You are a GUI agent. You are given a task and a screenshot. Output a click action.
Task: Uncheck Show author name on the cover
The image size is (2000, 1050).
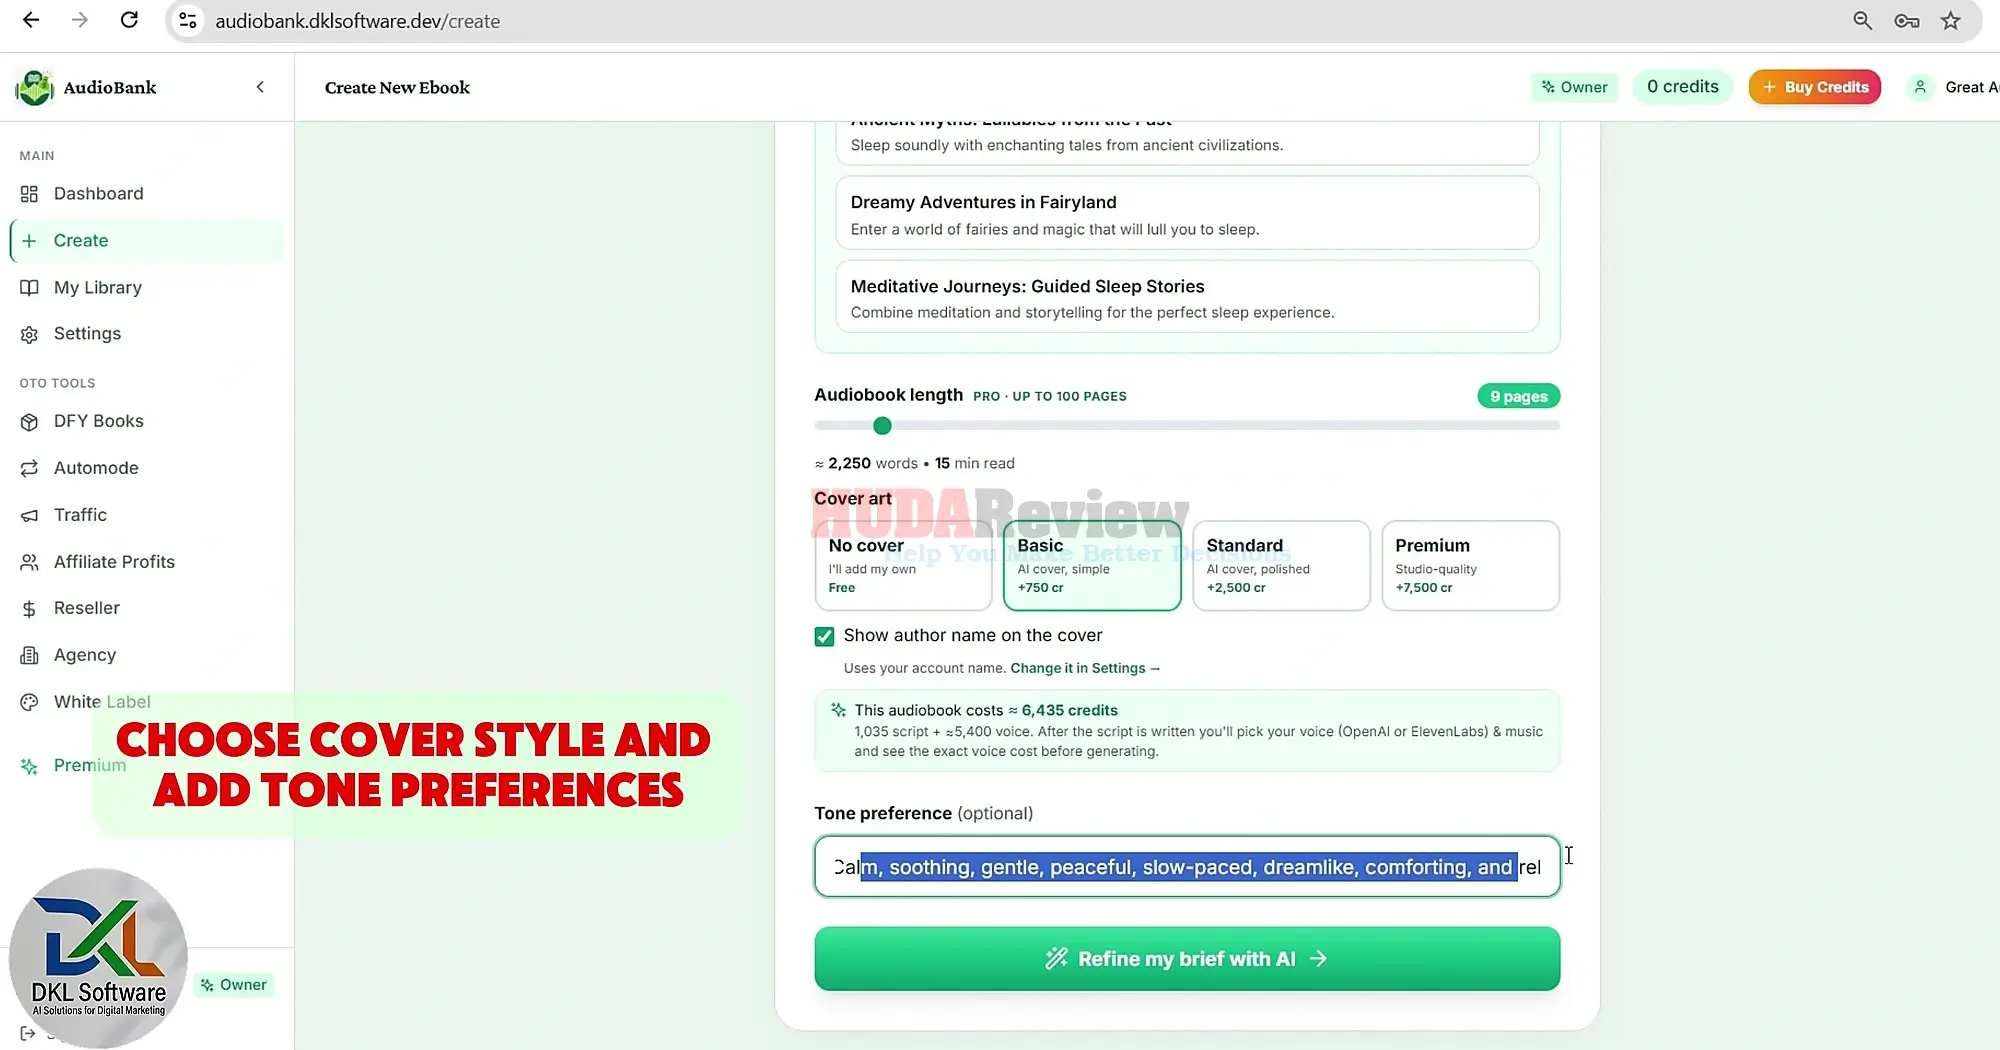point(824,636)
